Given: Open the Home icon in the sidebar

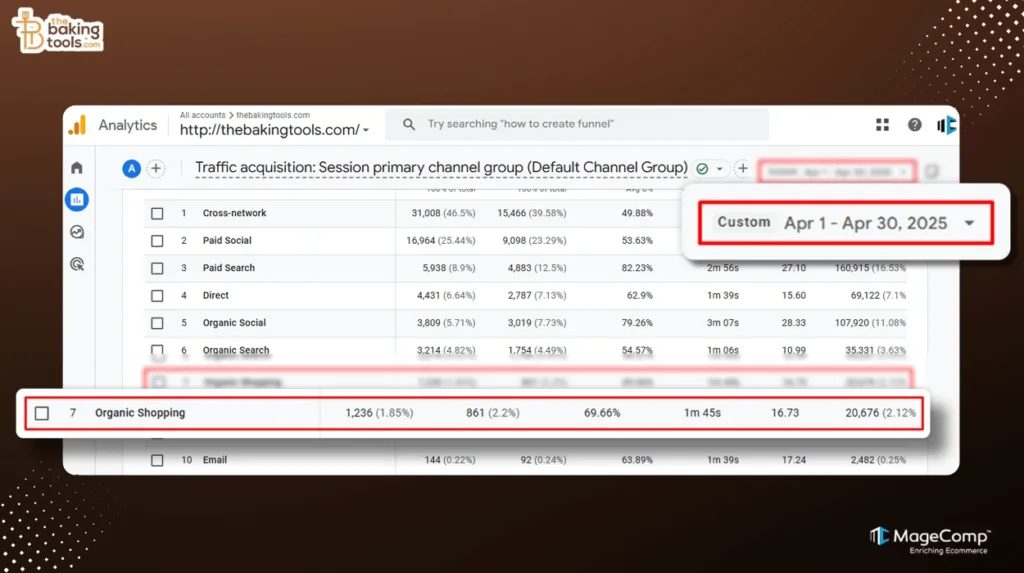Looking at the screenshot, I should click(77, 168).
